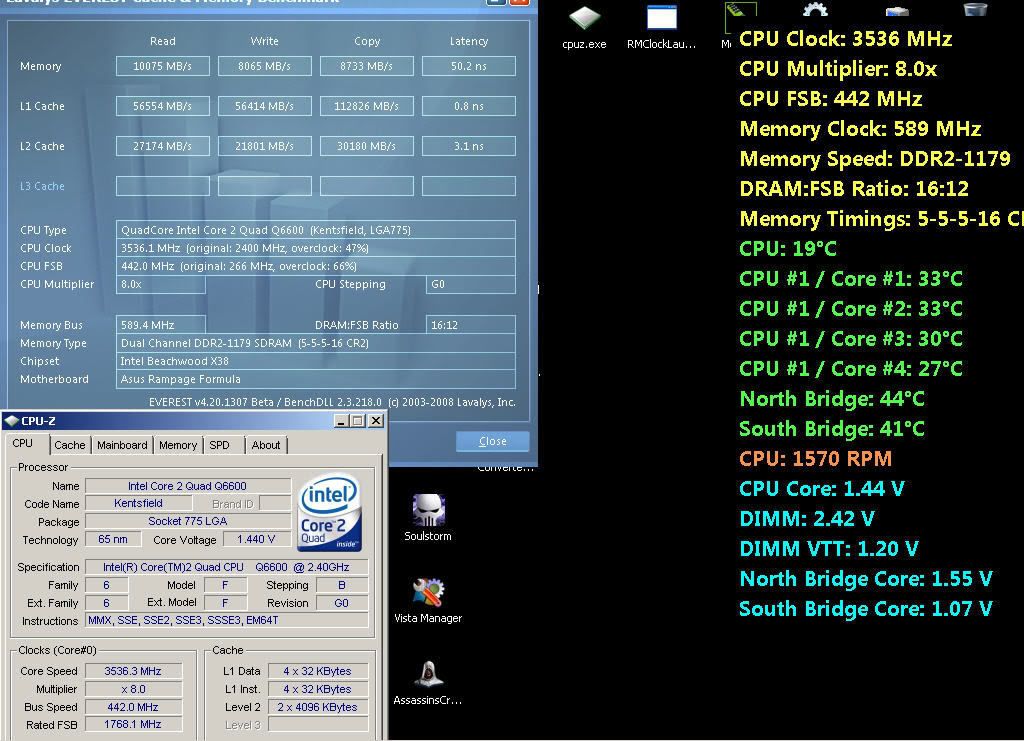Click the CPU-Z Name field Intel Core 2 Quad Q6600

point(188,486)
